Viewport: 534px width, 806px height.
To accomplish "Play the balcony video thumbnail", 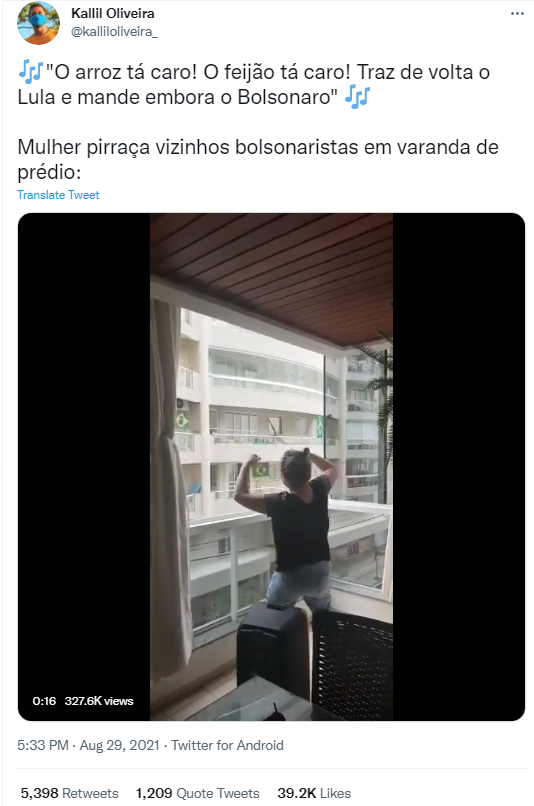I will (x=271, y=467).
